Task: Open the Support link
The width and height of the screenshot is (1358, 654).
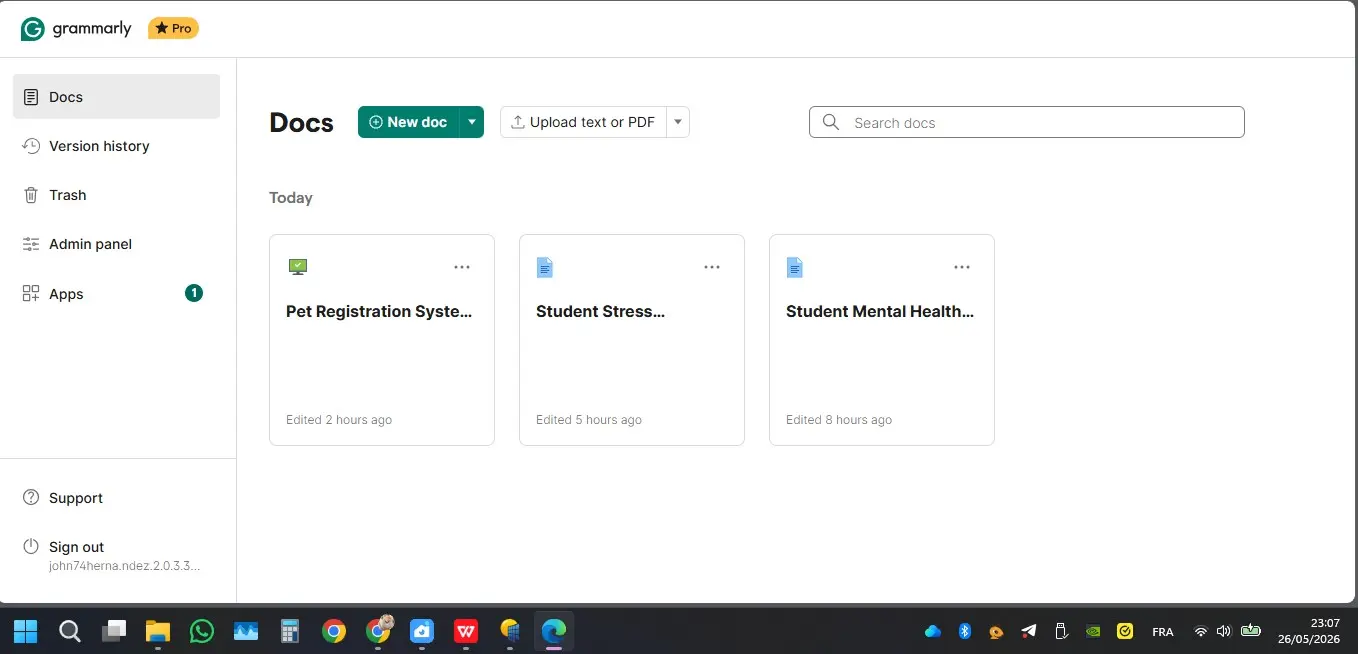Action: click(76, 498)
